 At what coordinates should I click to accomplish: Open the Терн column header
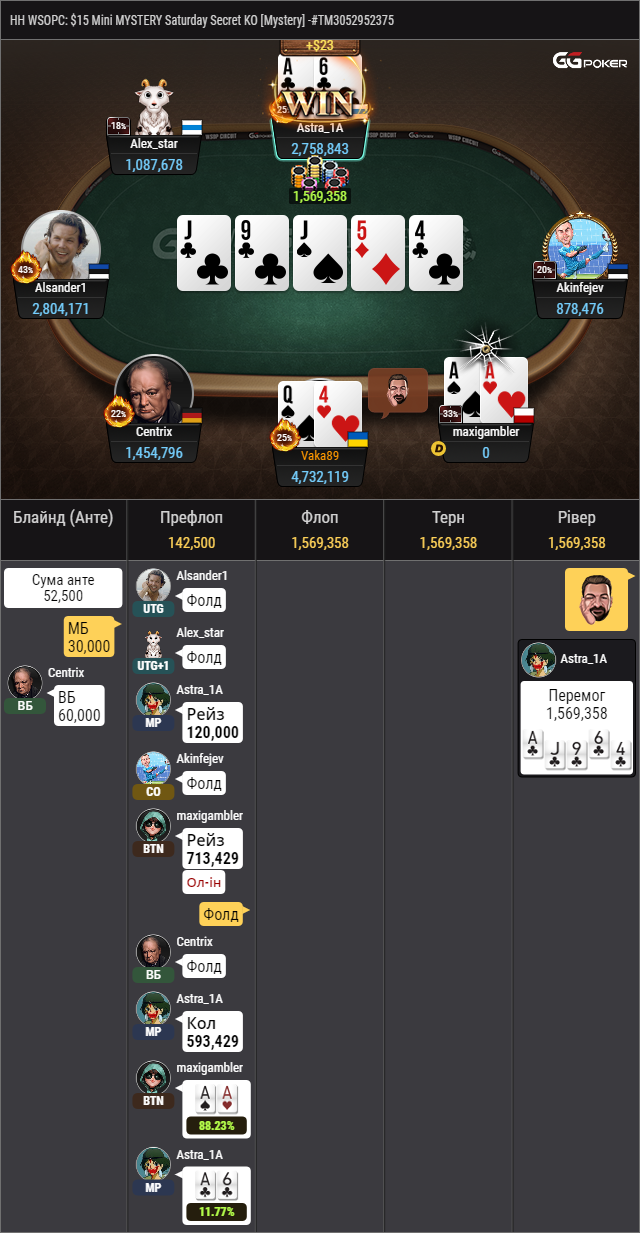[x=448, y=530]
